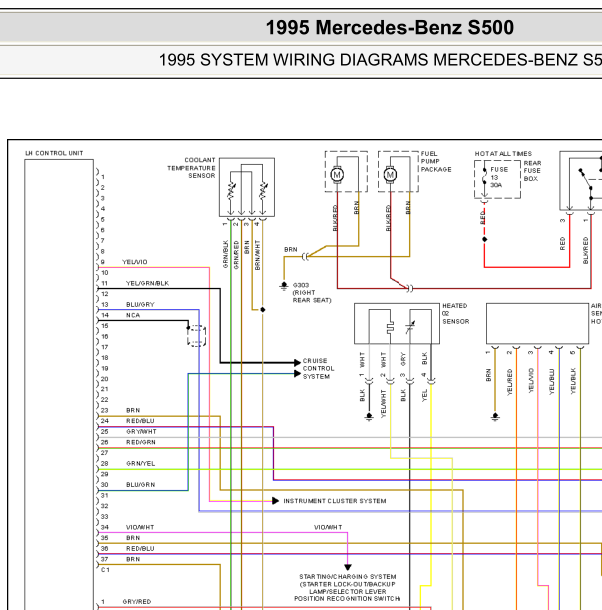
Task: Click the "BLU/GRN" label at pin 30
Action: [140, 485]
